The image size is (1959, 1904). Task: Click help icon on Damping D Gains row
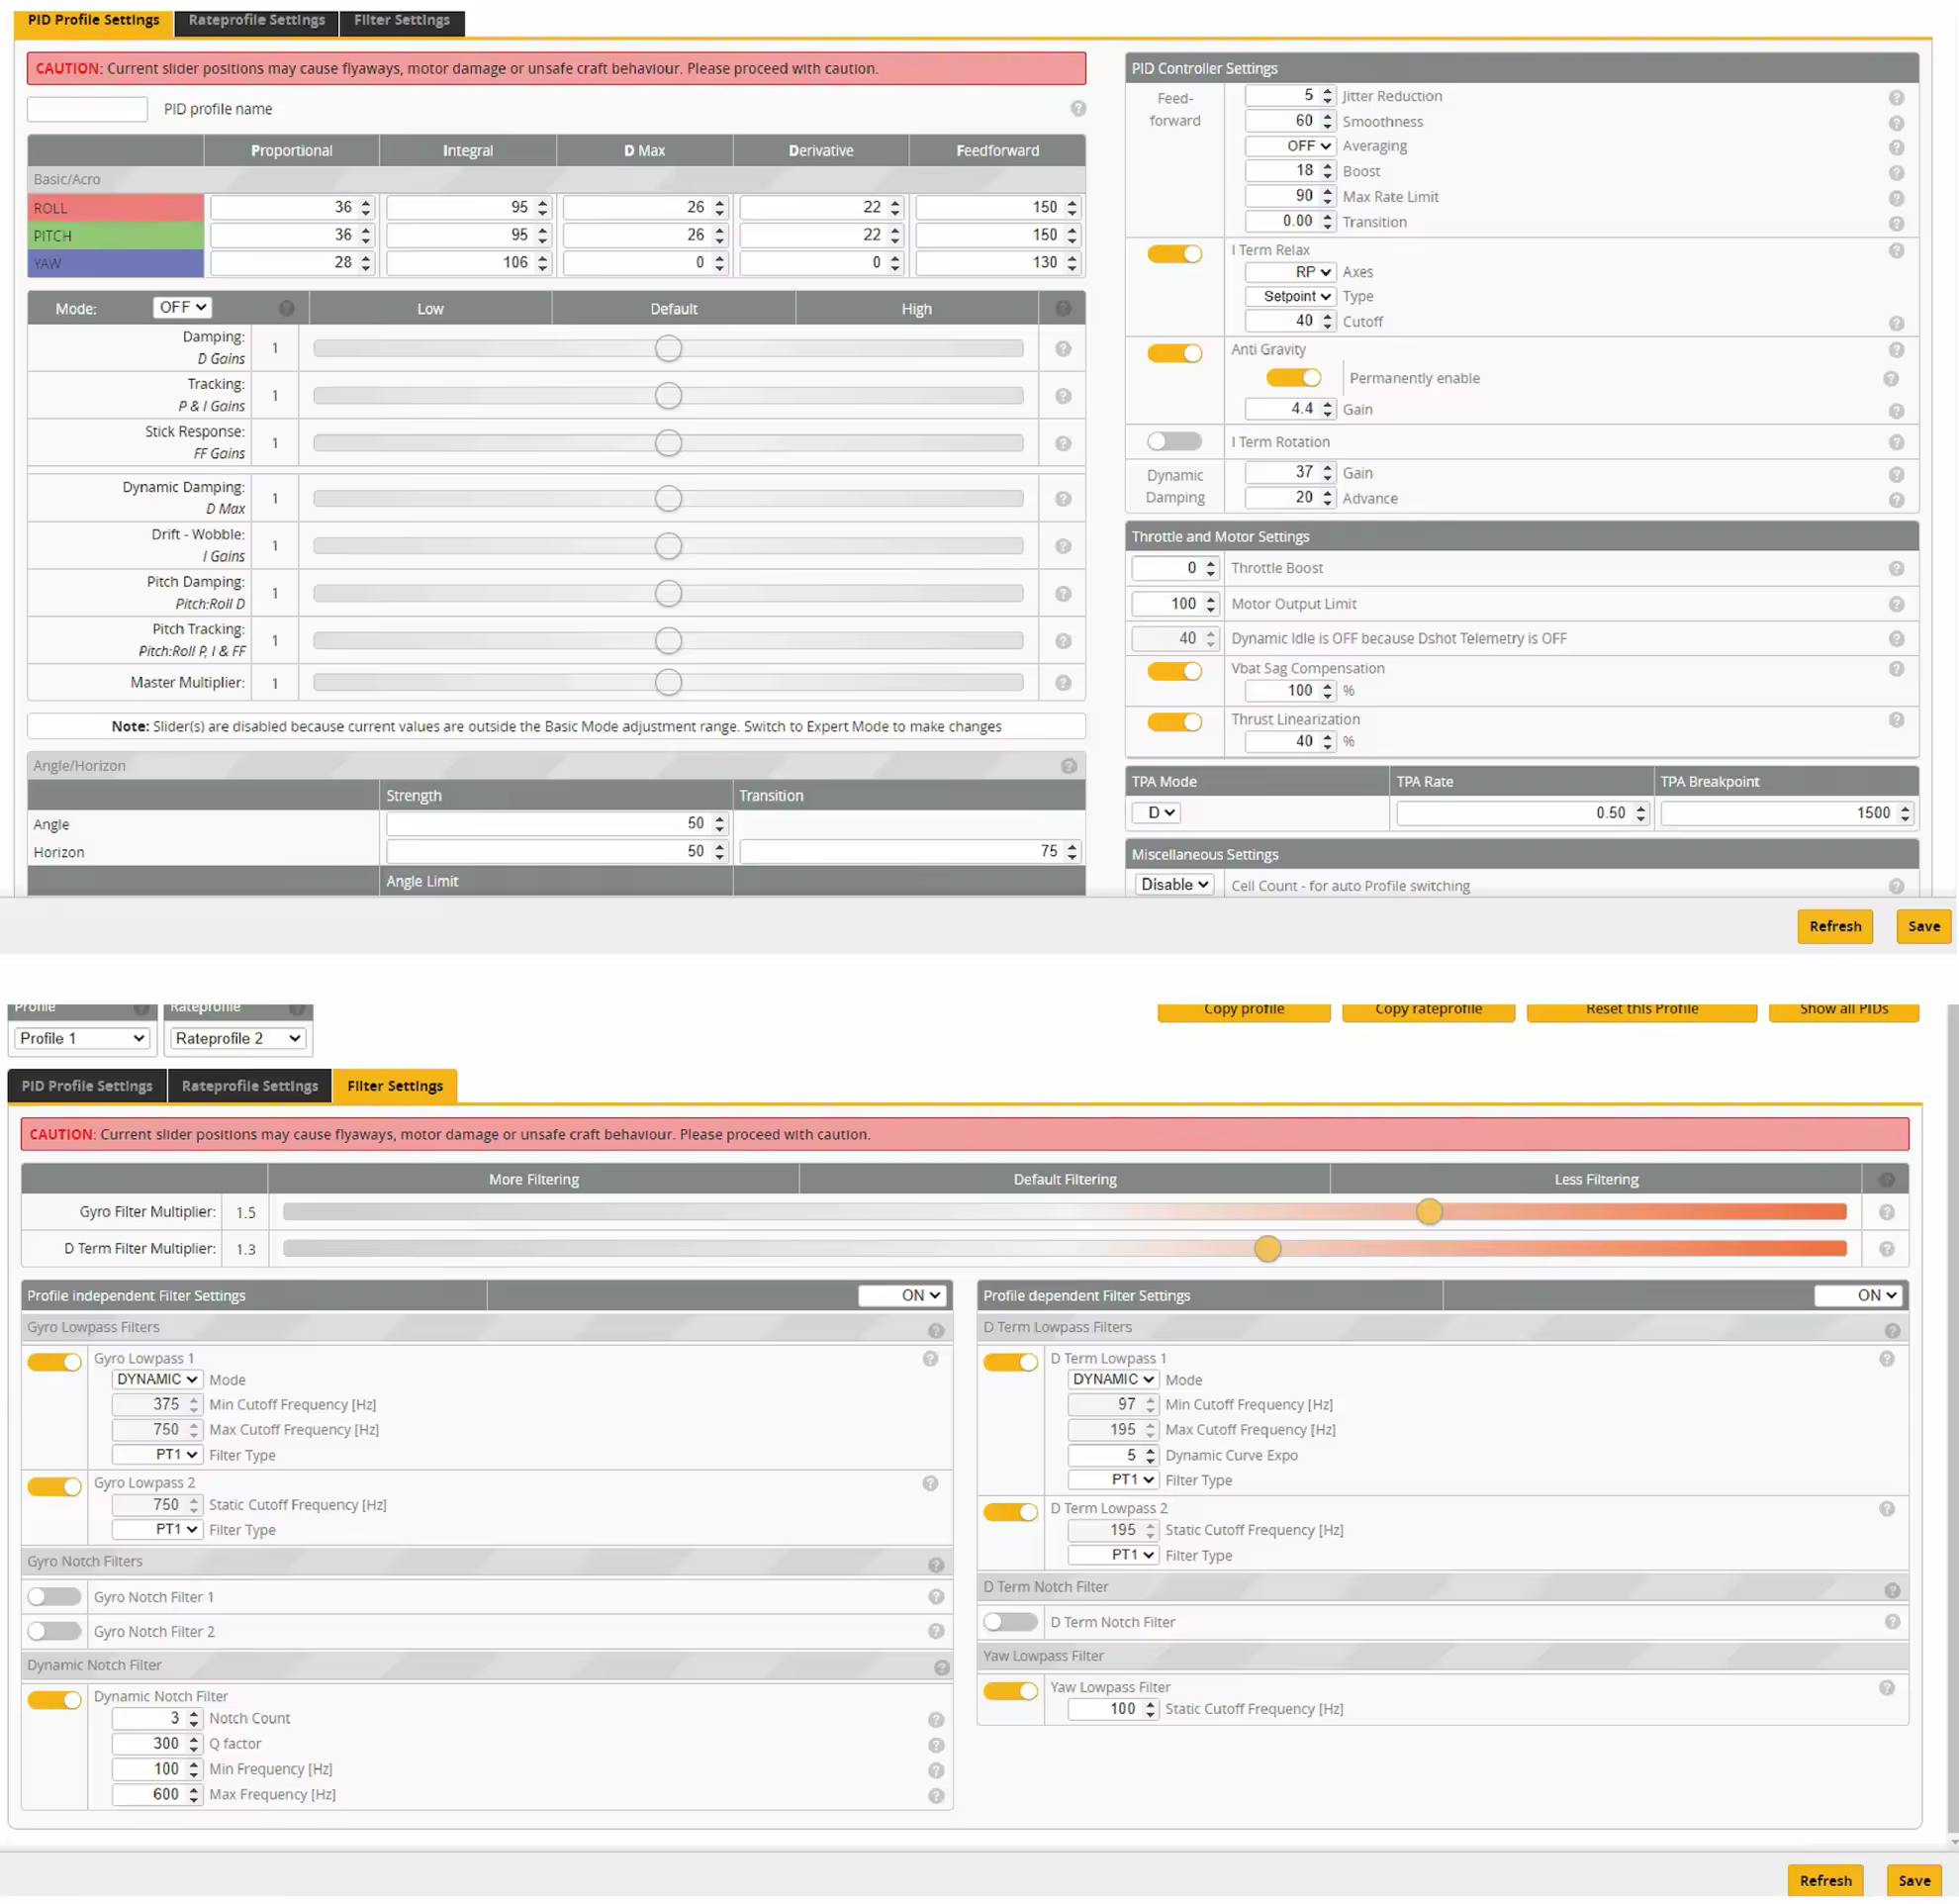click(x=1063, y=348)
